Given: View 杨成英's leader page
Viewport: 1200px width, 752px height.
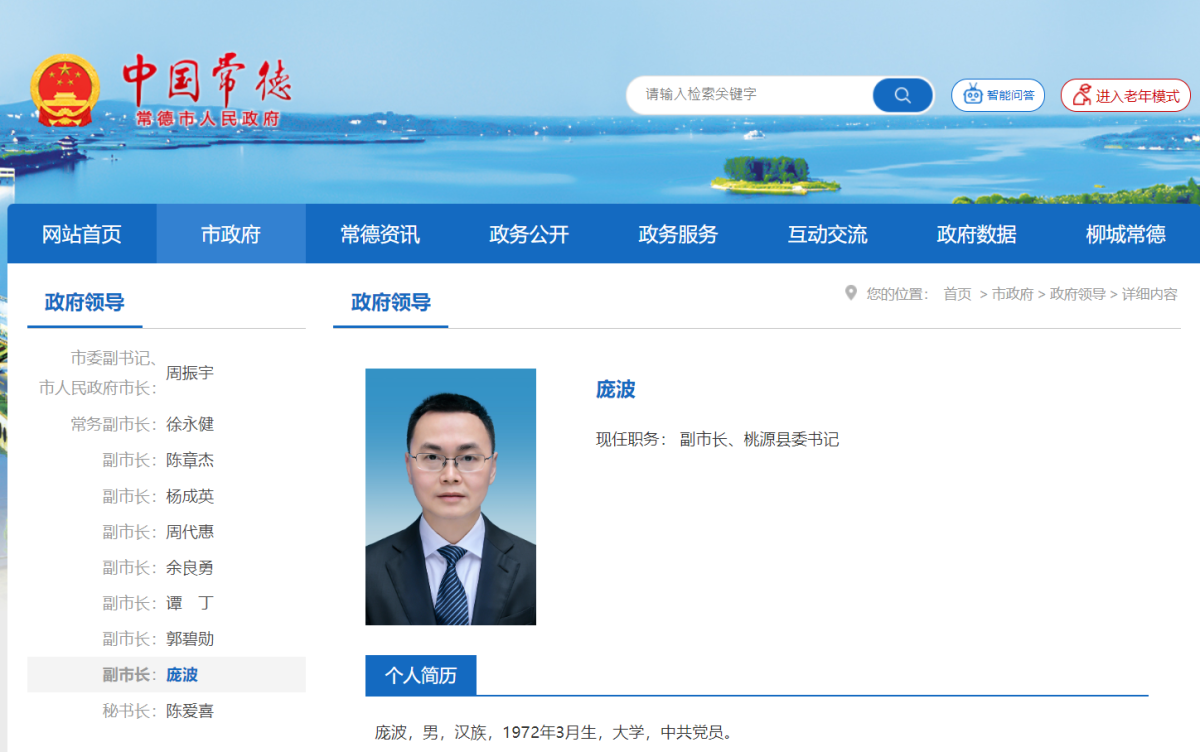Looking at the screenshot, I should 190,496.
